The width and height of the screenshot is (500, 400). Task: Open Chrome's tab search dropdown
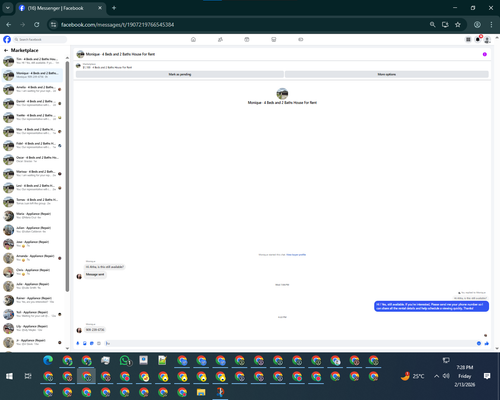[8, 8]
